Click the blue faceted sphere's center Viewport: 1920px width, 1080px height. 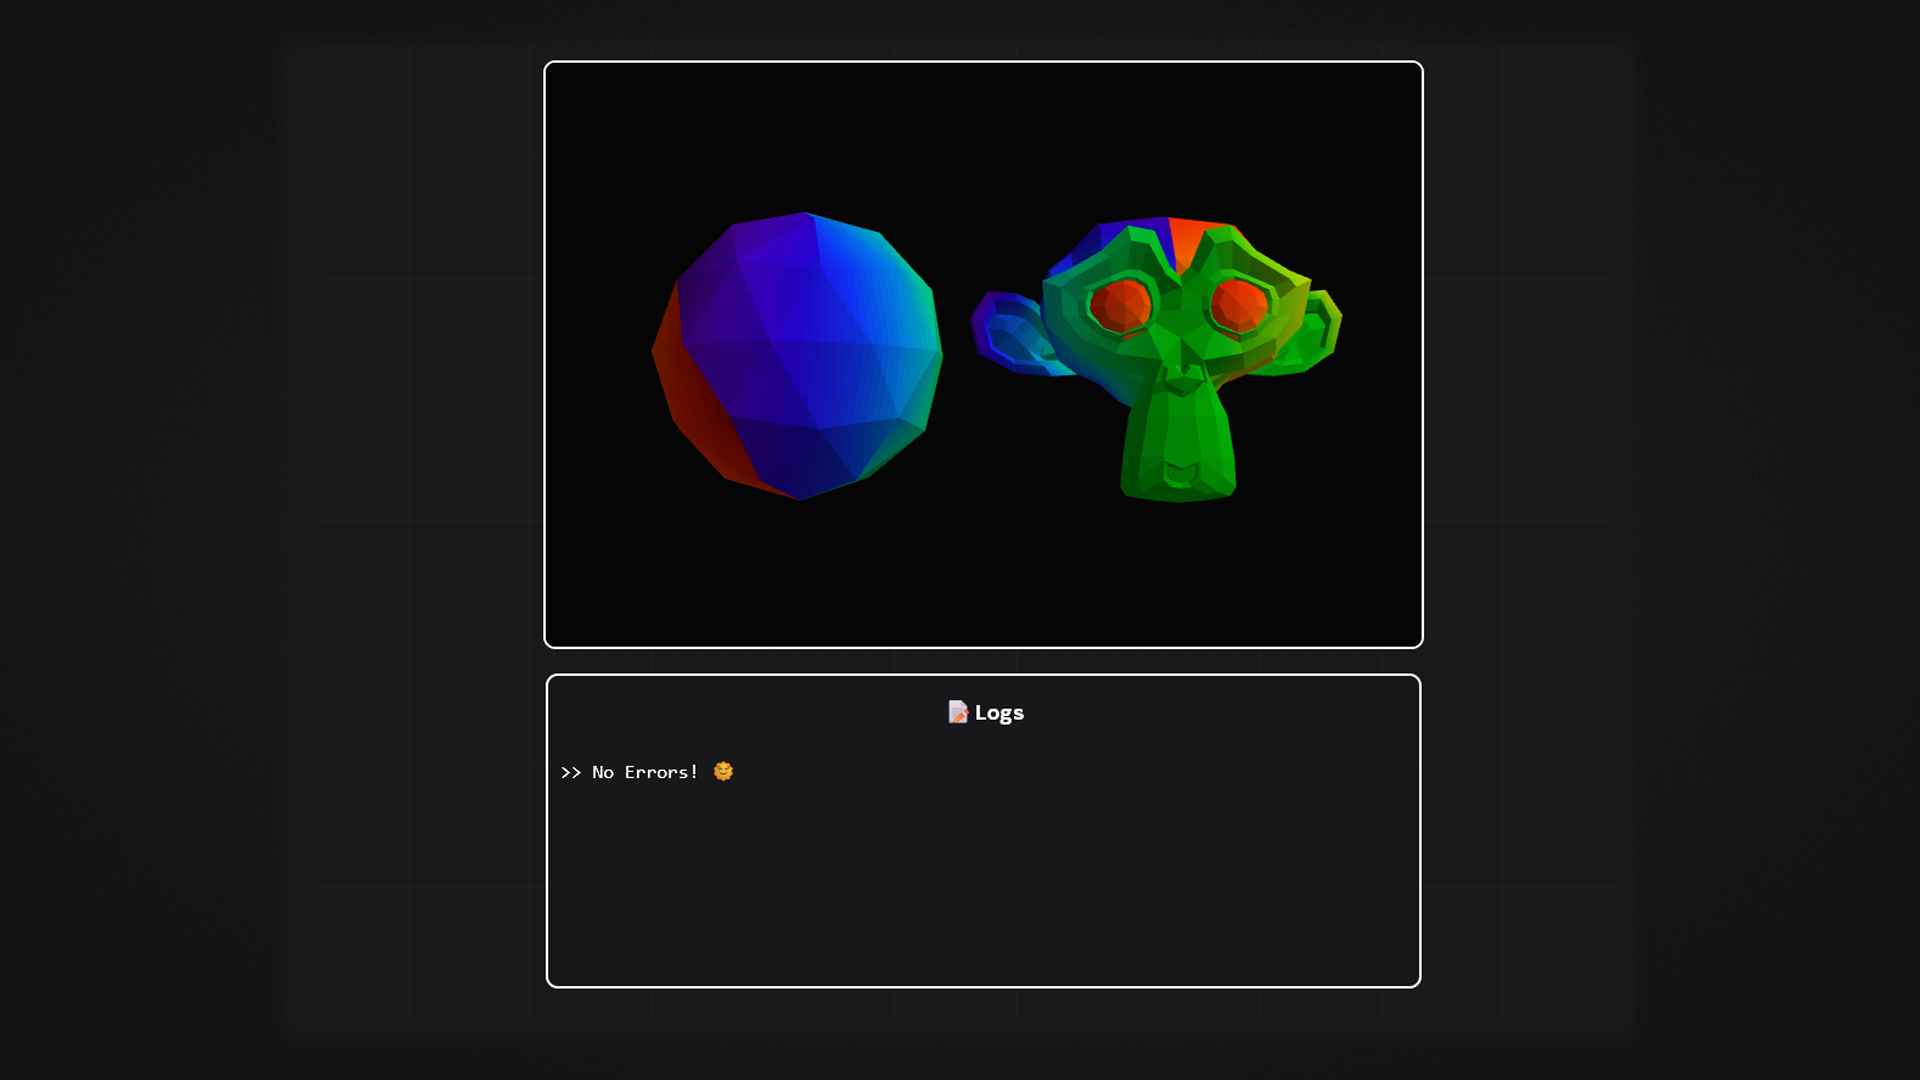[x=798, y=355]
